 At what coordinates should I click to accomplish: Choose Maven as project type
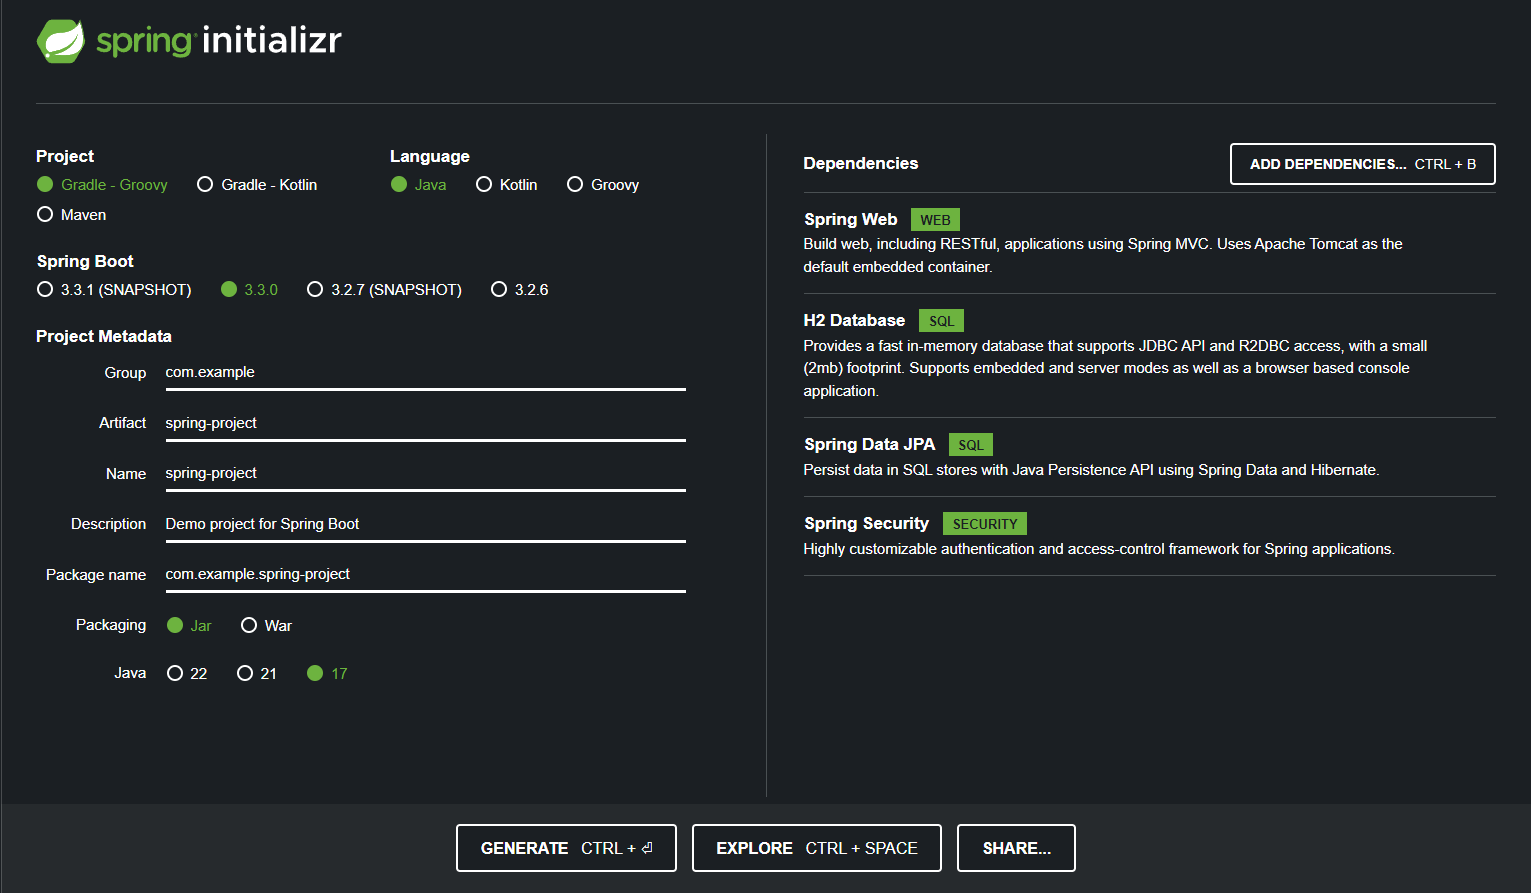[71, 215]
